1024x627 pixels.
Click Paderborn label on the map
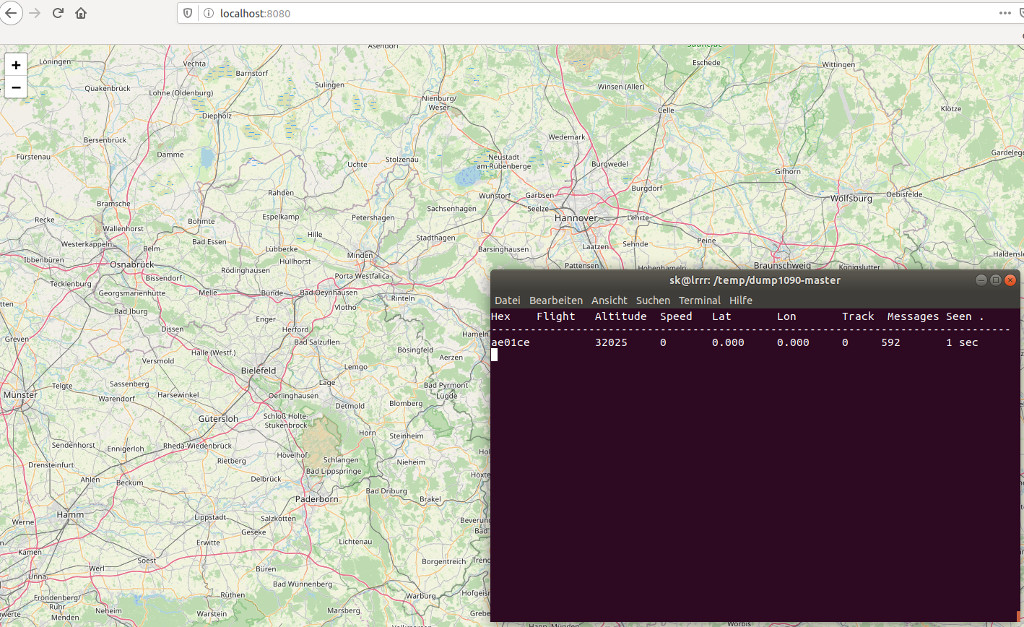(x=317, y=499)
